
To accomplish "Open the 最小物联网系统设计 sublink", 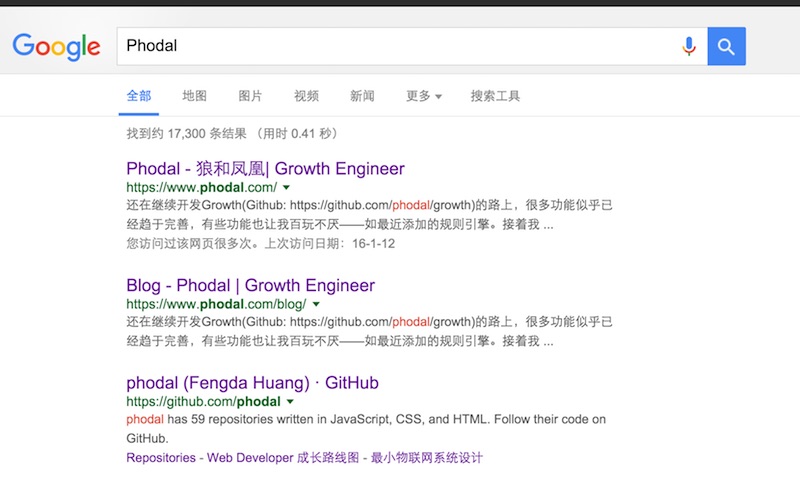I will (x=427, y=458).
